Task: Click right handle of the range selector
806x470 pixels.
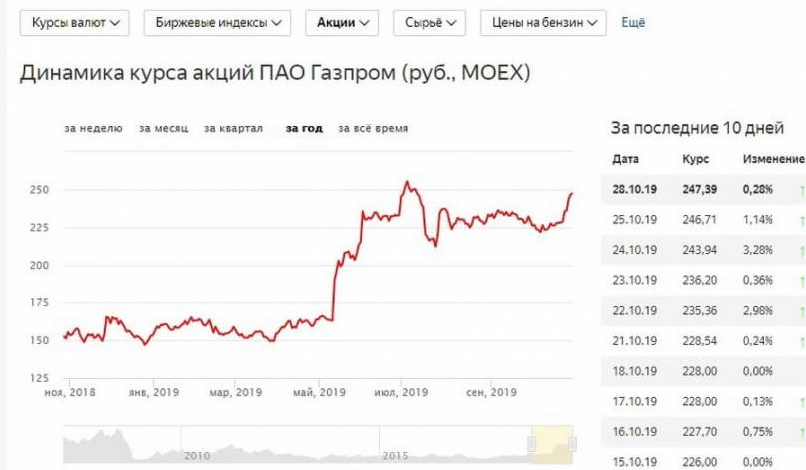Action: [573, 441]
